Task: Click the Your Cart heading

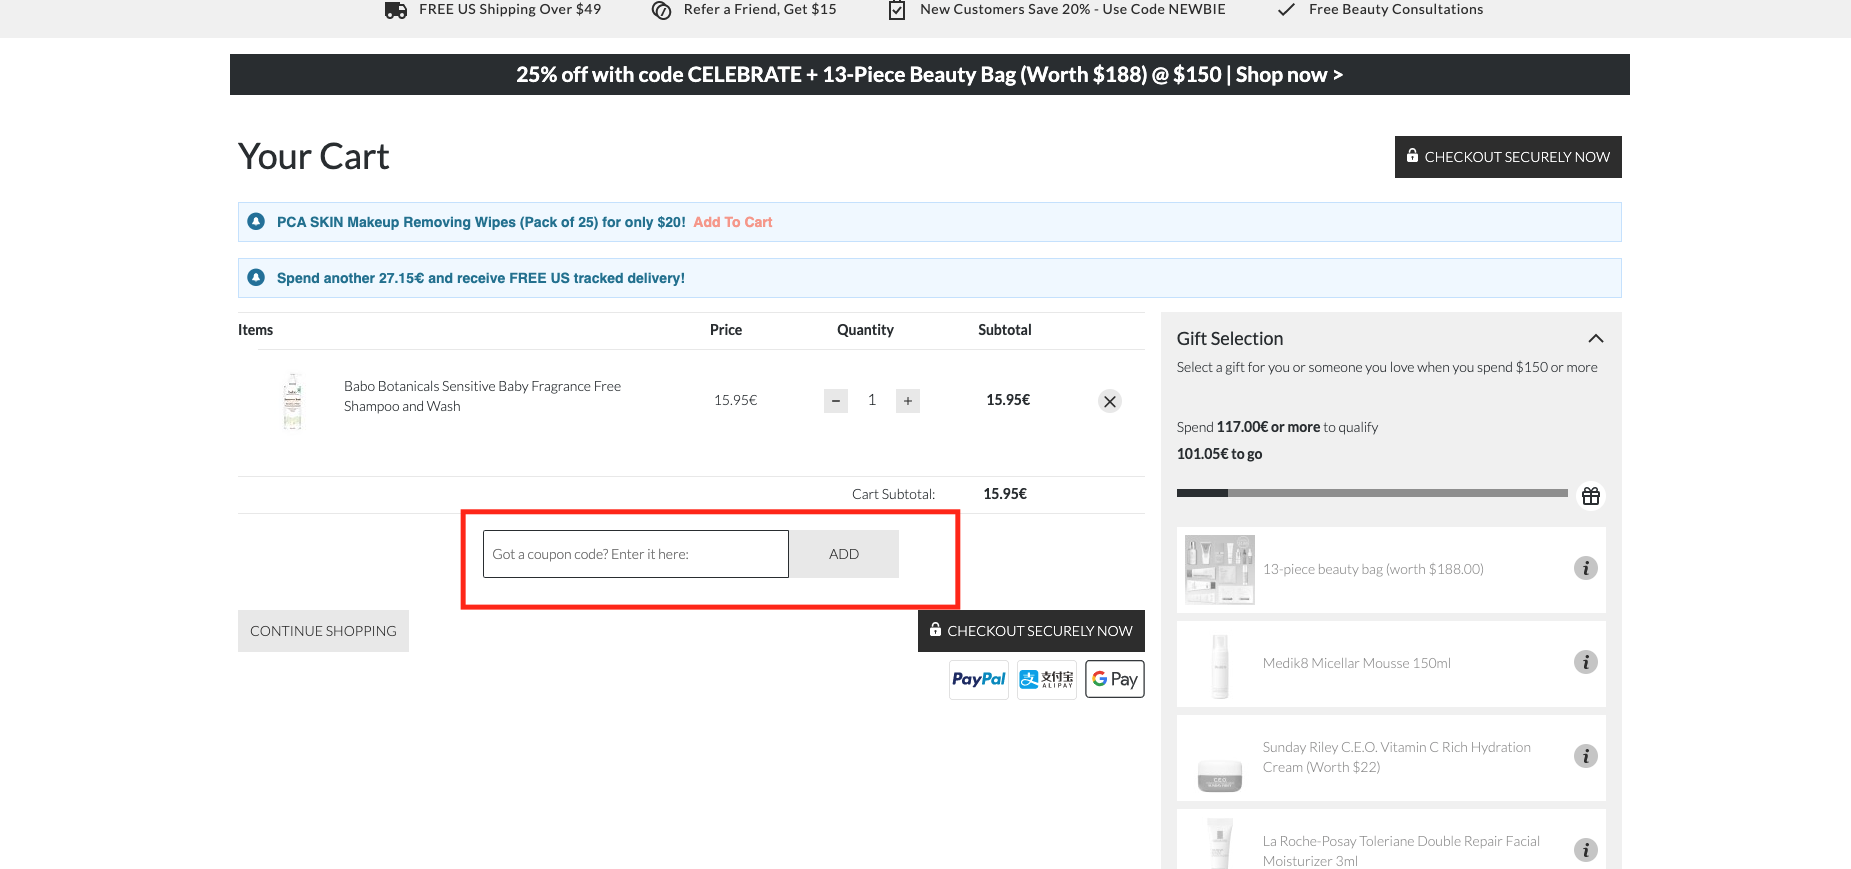Action: tap(314, 157)
